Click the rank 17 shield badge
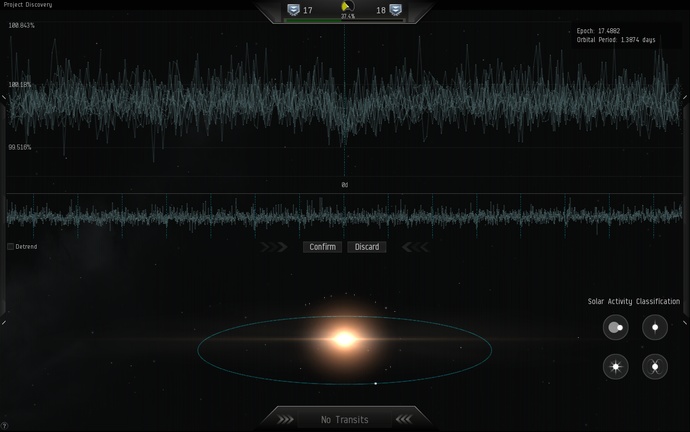The height and width of the screenshot is (432, 690). click(293, 10)
